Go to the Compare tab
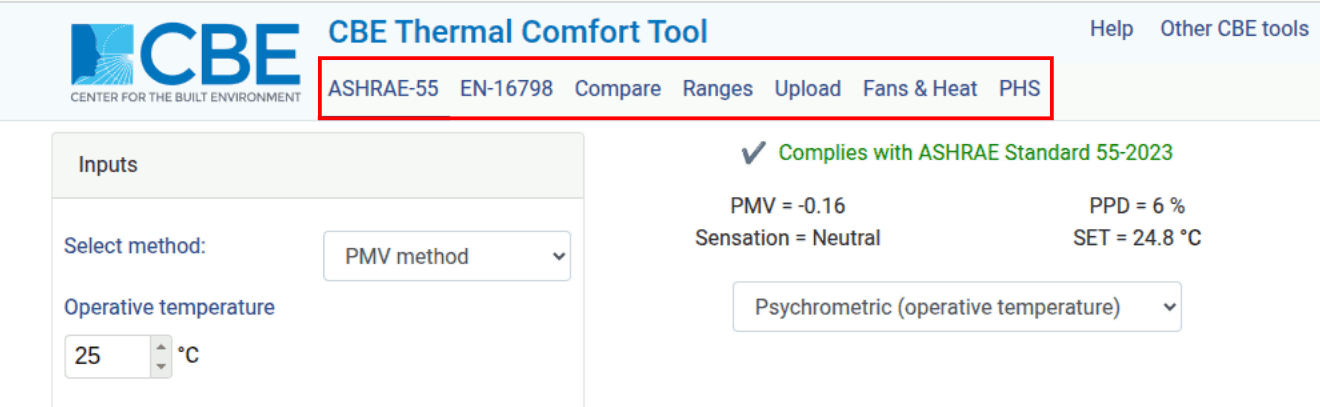This screenshot has width=1320, height=407. coord(617,88)
